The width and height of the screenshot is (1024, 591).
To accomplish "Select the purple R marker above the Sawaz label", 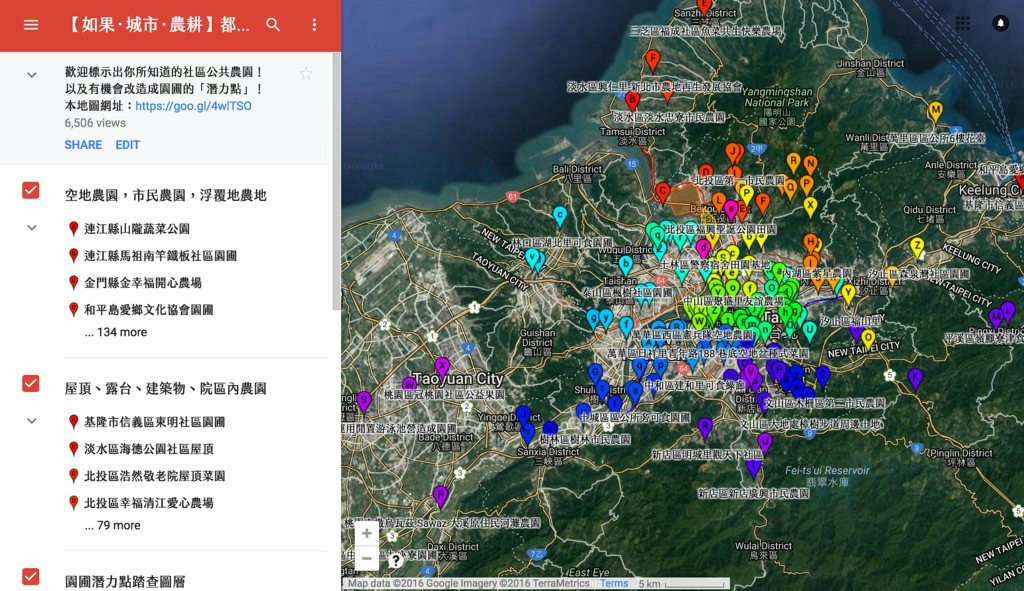I will pos(440,496).
